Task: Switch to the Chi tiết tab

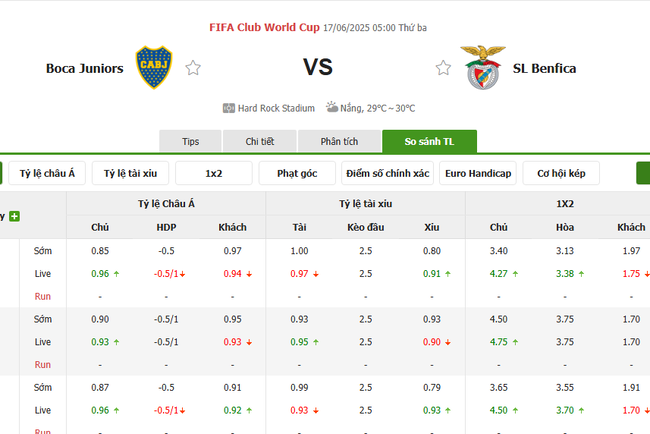Action: (x=260, y=142)
